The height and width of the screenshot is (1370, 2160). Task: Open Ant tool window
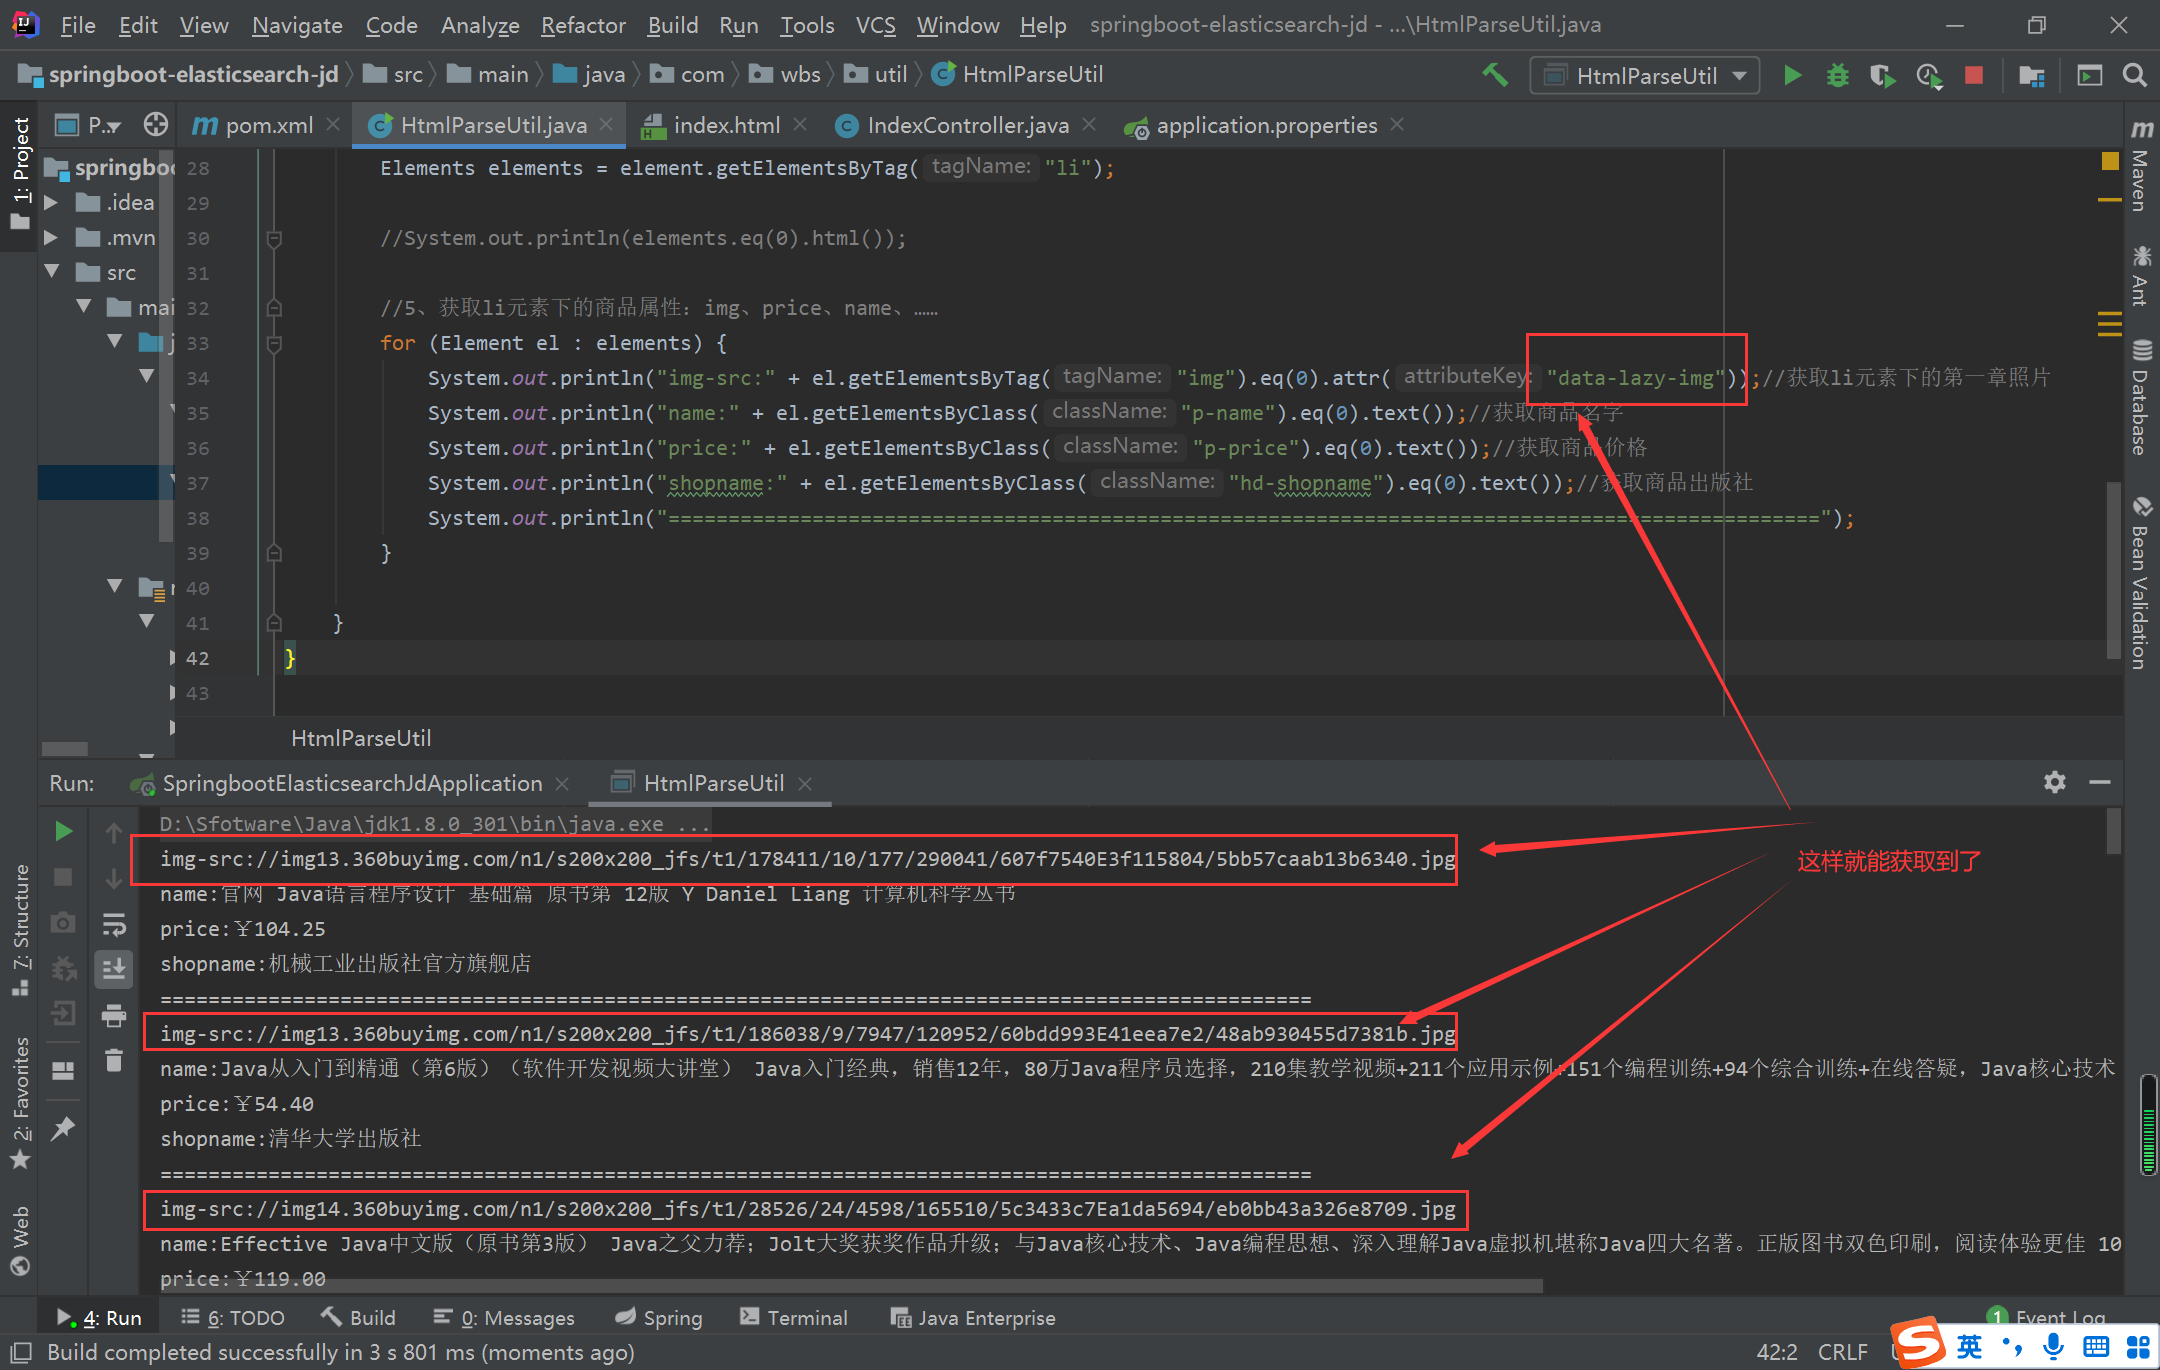pos(2141,275)
